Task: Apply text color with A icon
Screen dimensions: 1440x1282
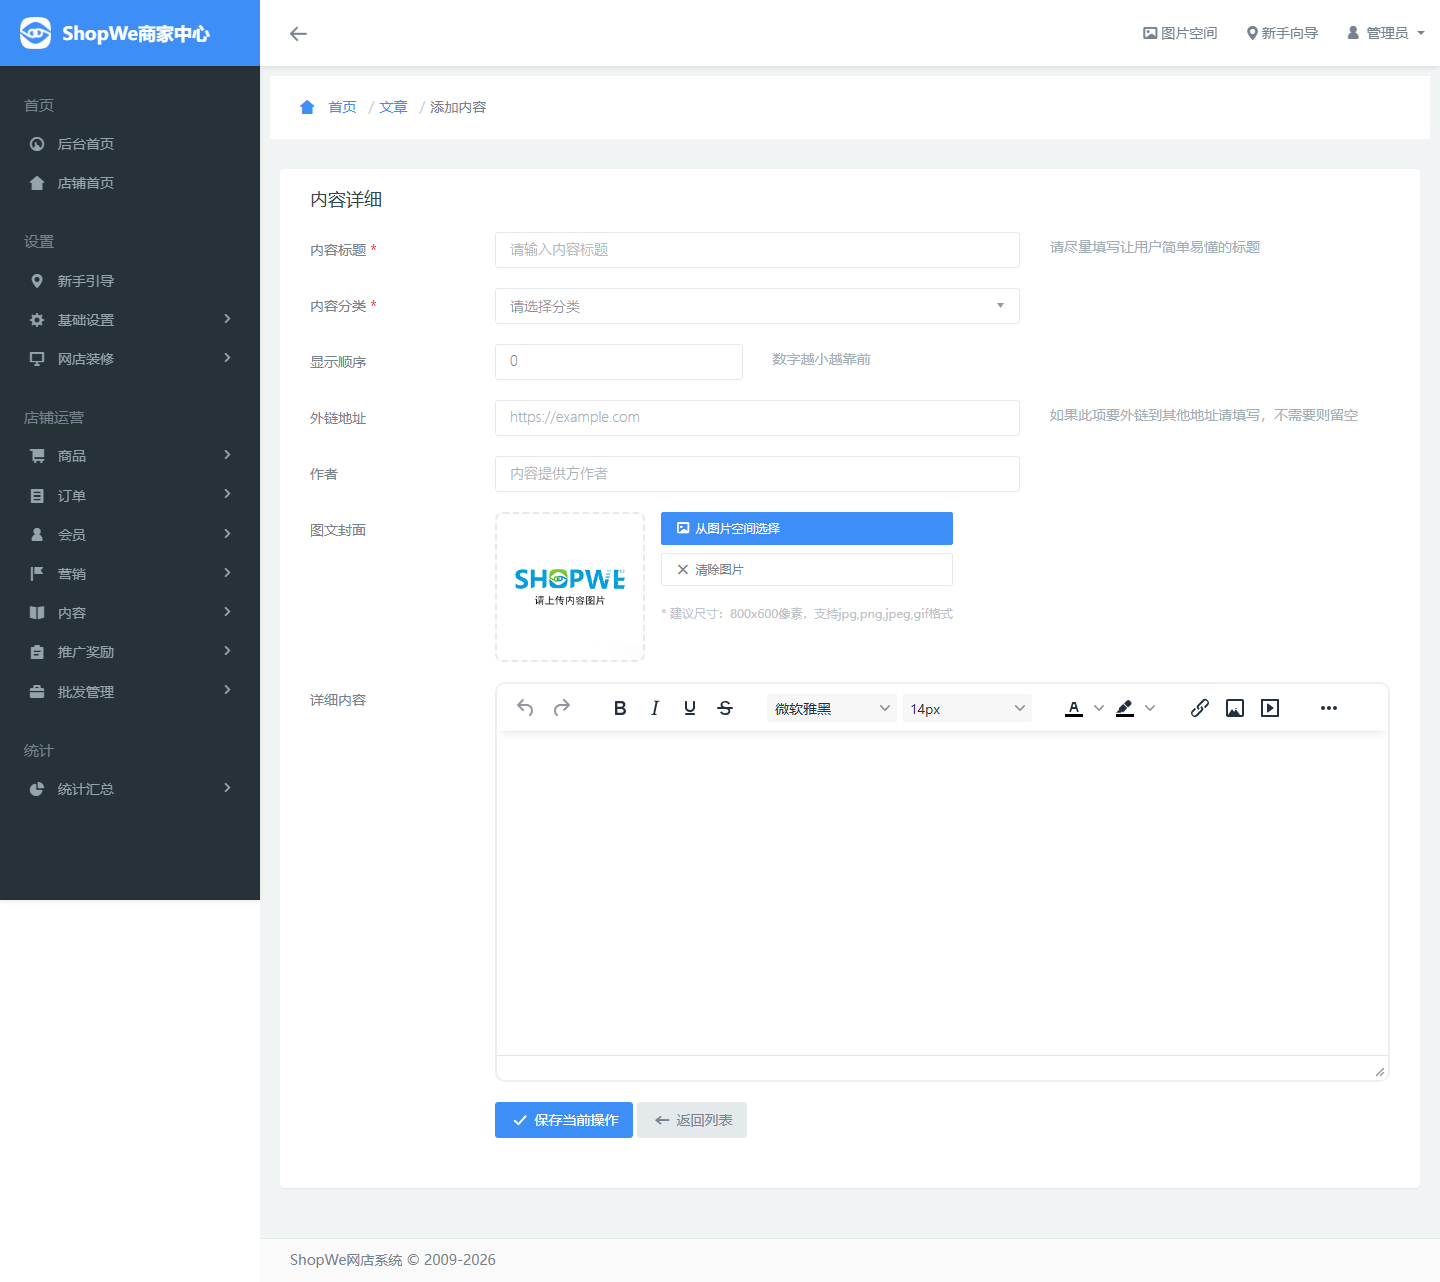Action: pos(1074,708)
